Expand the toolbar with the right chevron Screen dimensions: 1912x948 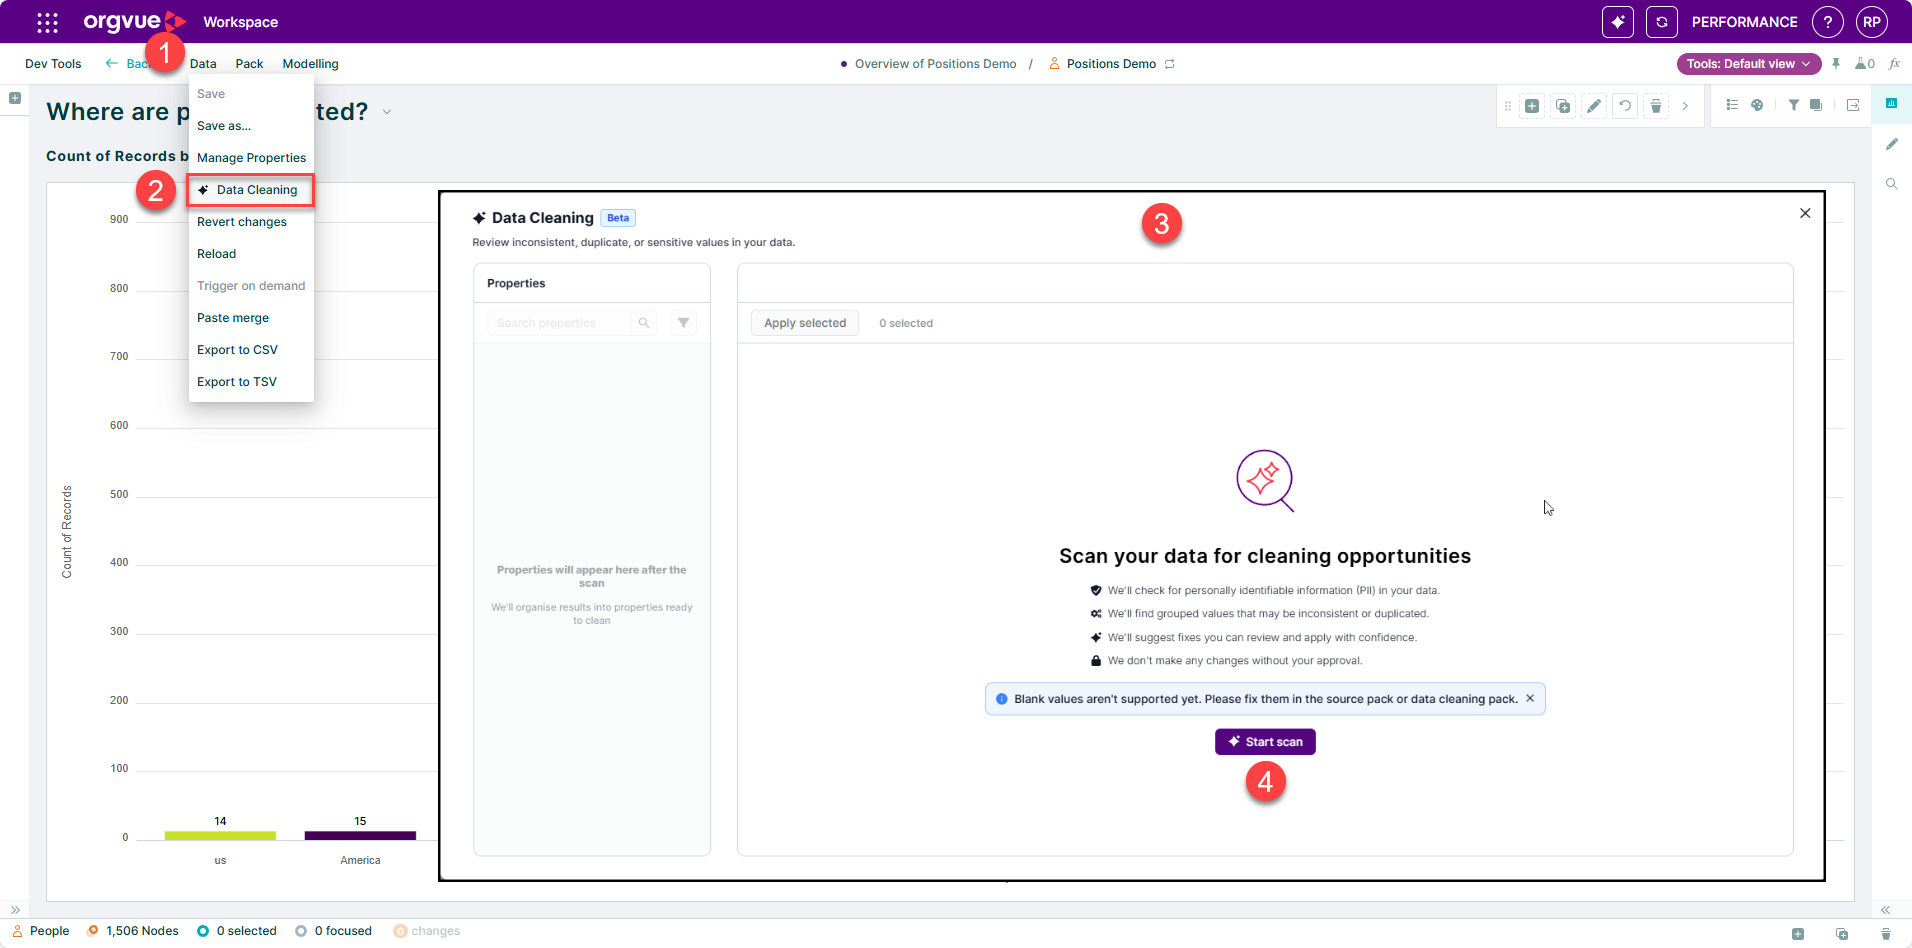(x=1685, y=106)
